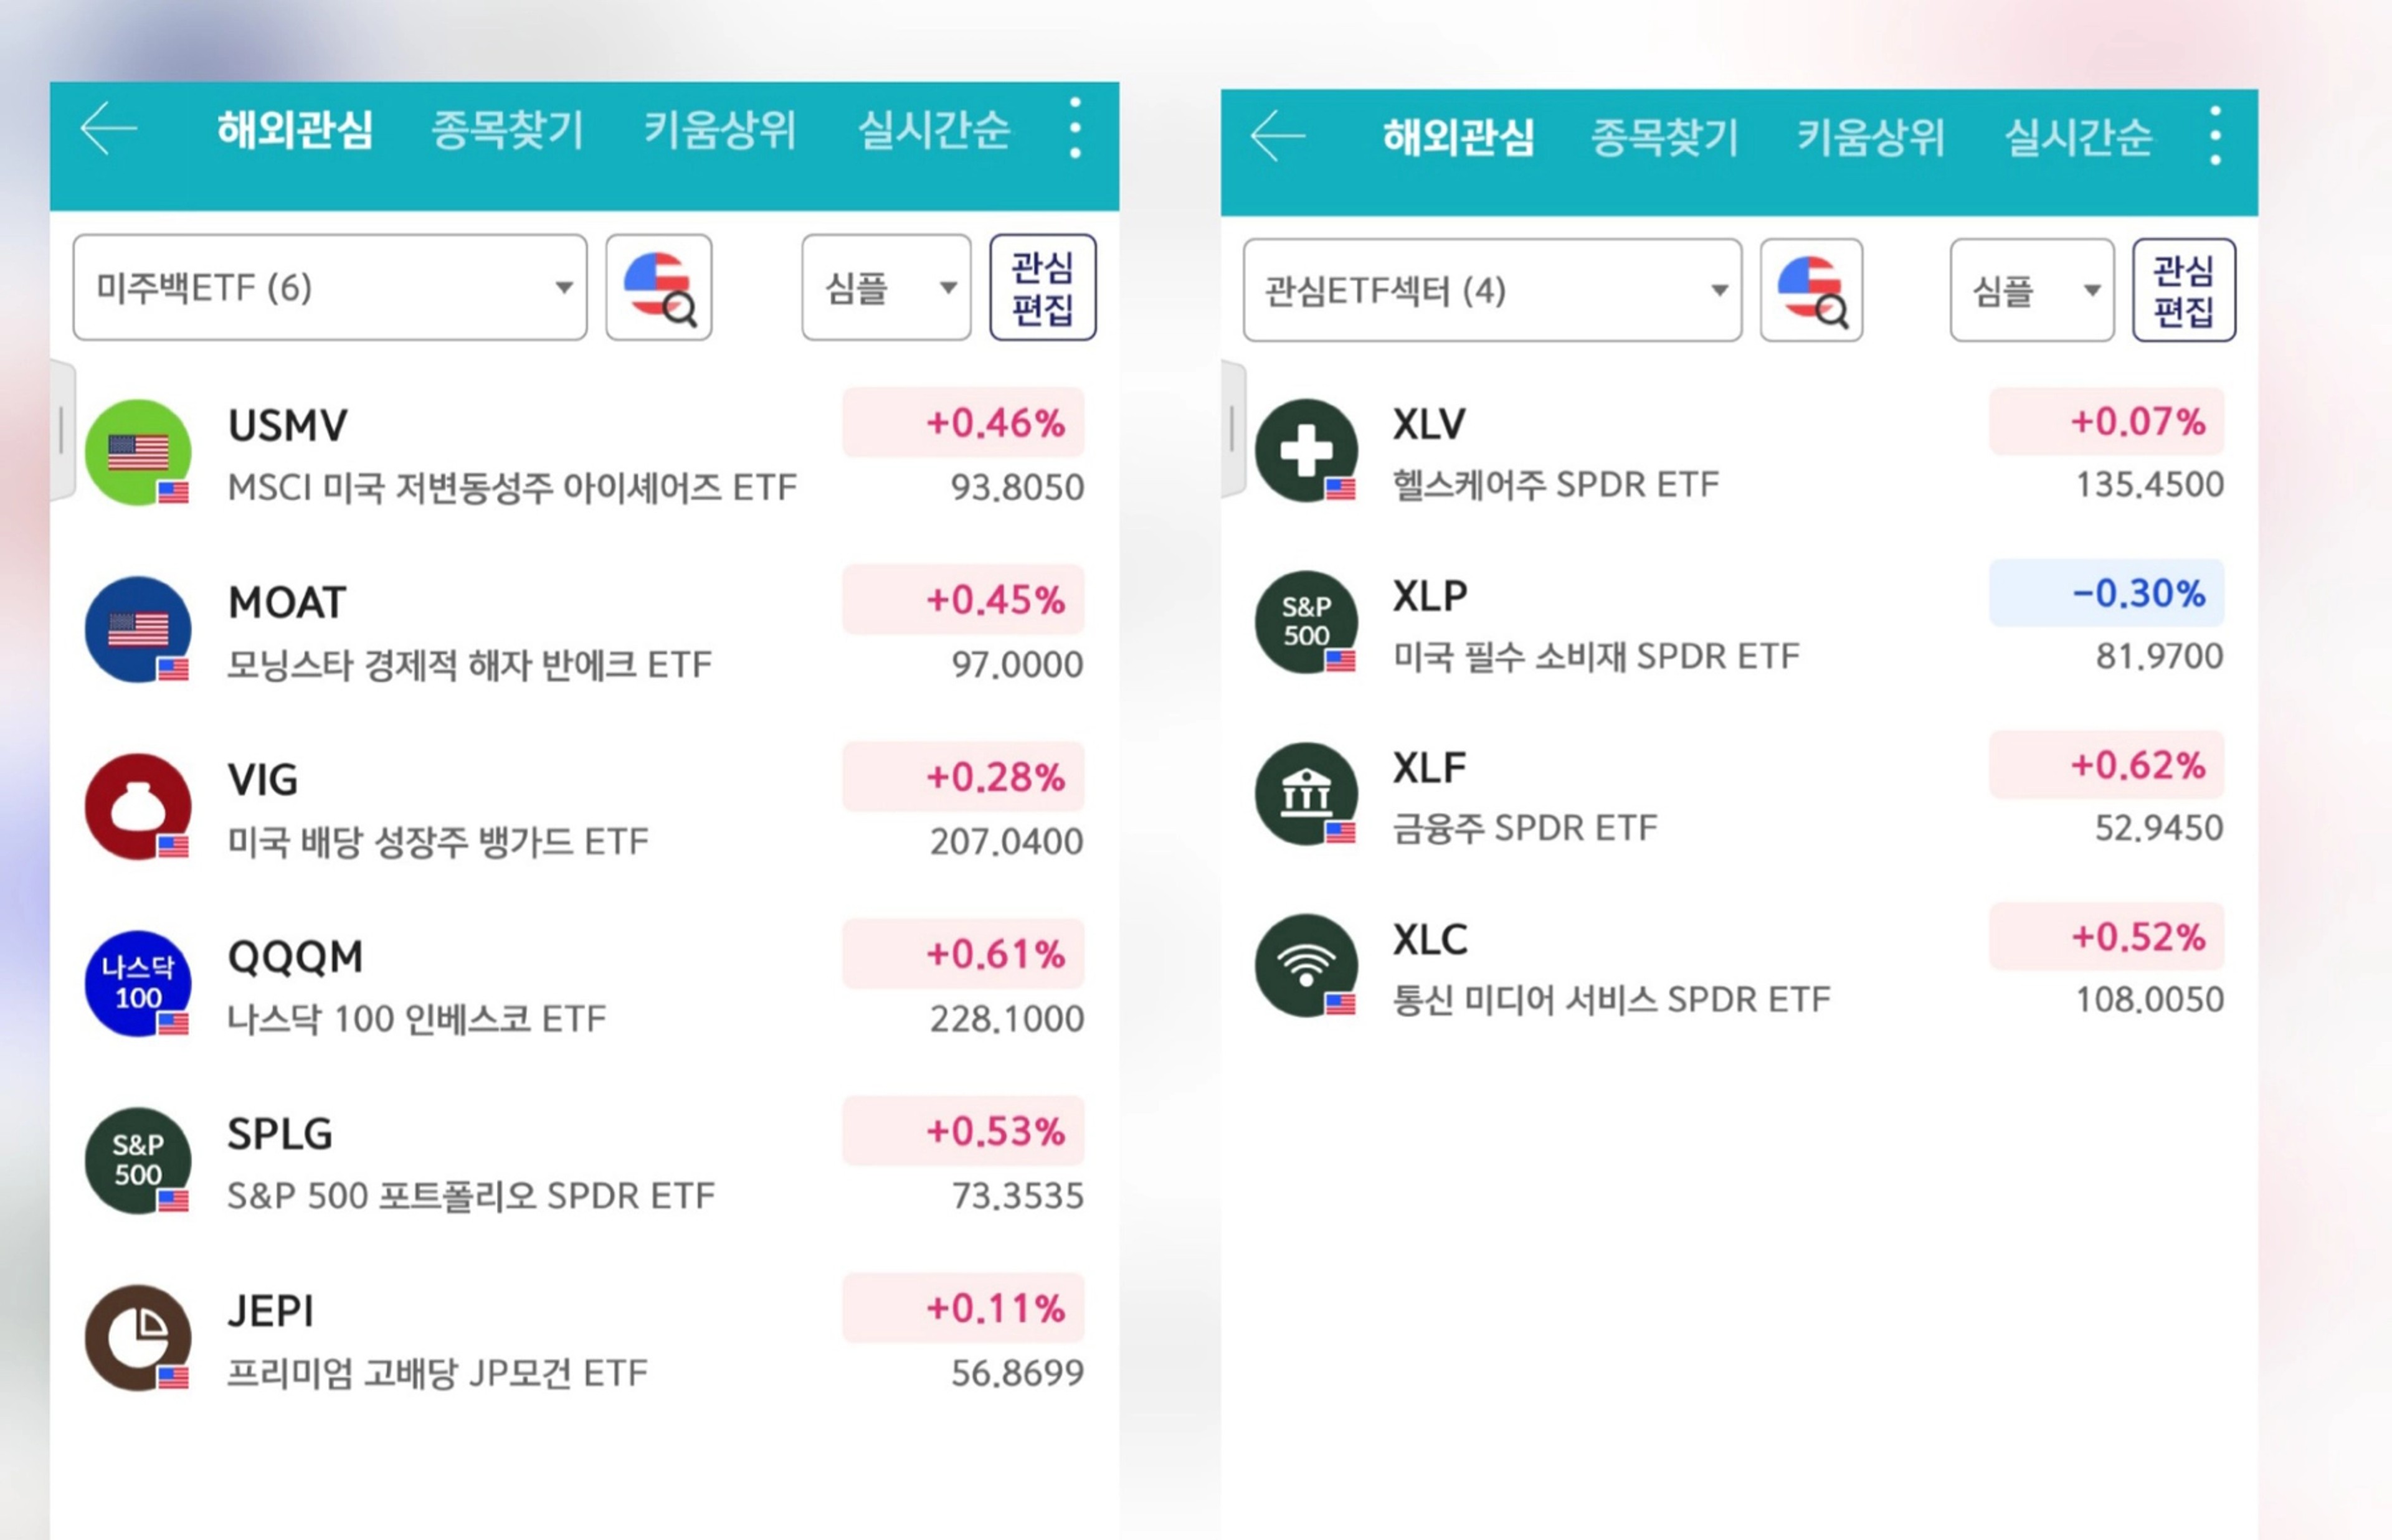Tap the VIG red money bag icon
This screenshot has width=2392, height=1540.
click(138, 807)
